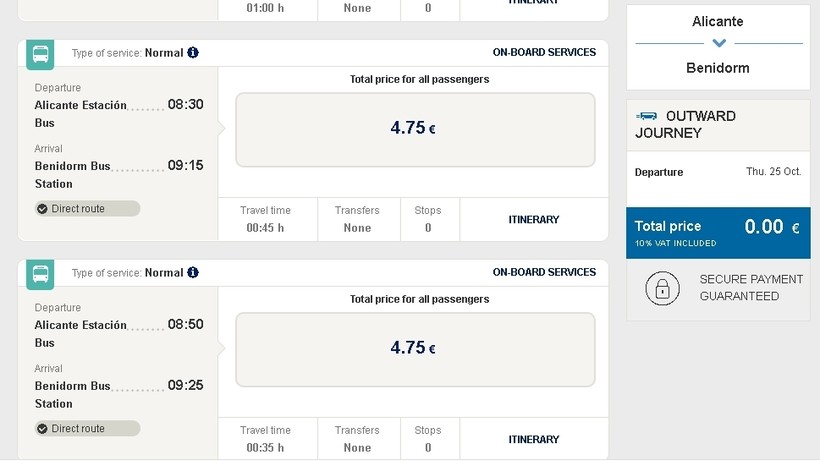Click the outward journey bus icon
820x466 pixels.
pos(647,116)
